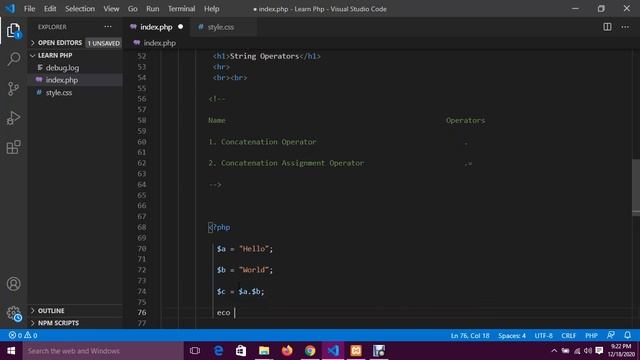Click the Windows search box on taskbar

coord(103,351)
